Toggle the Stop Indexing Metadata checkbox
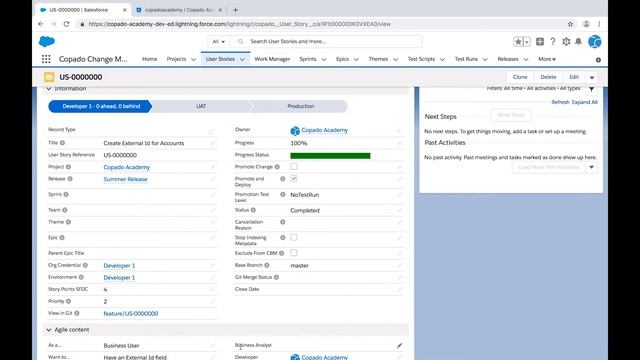This screenshot has width=640, height=360. tap(293, 238)
